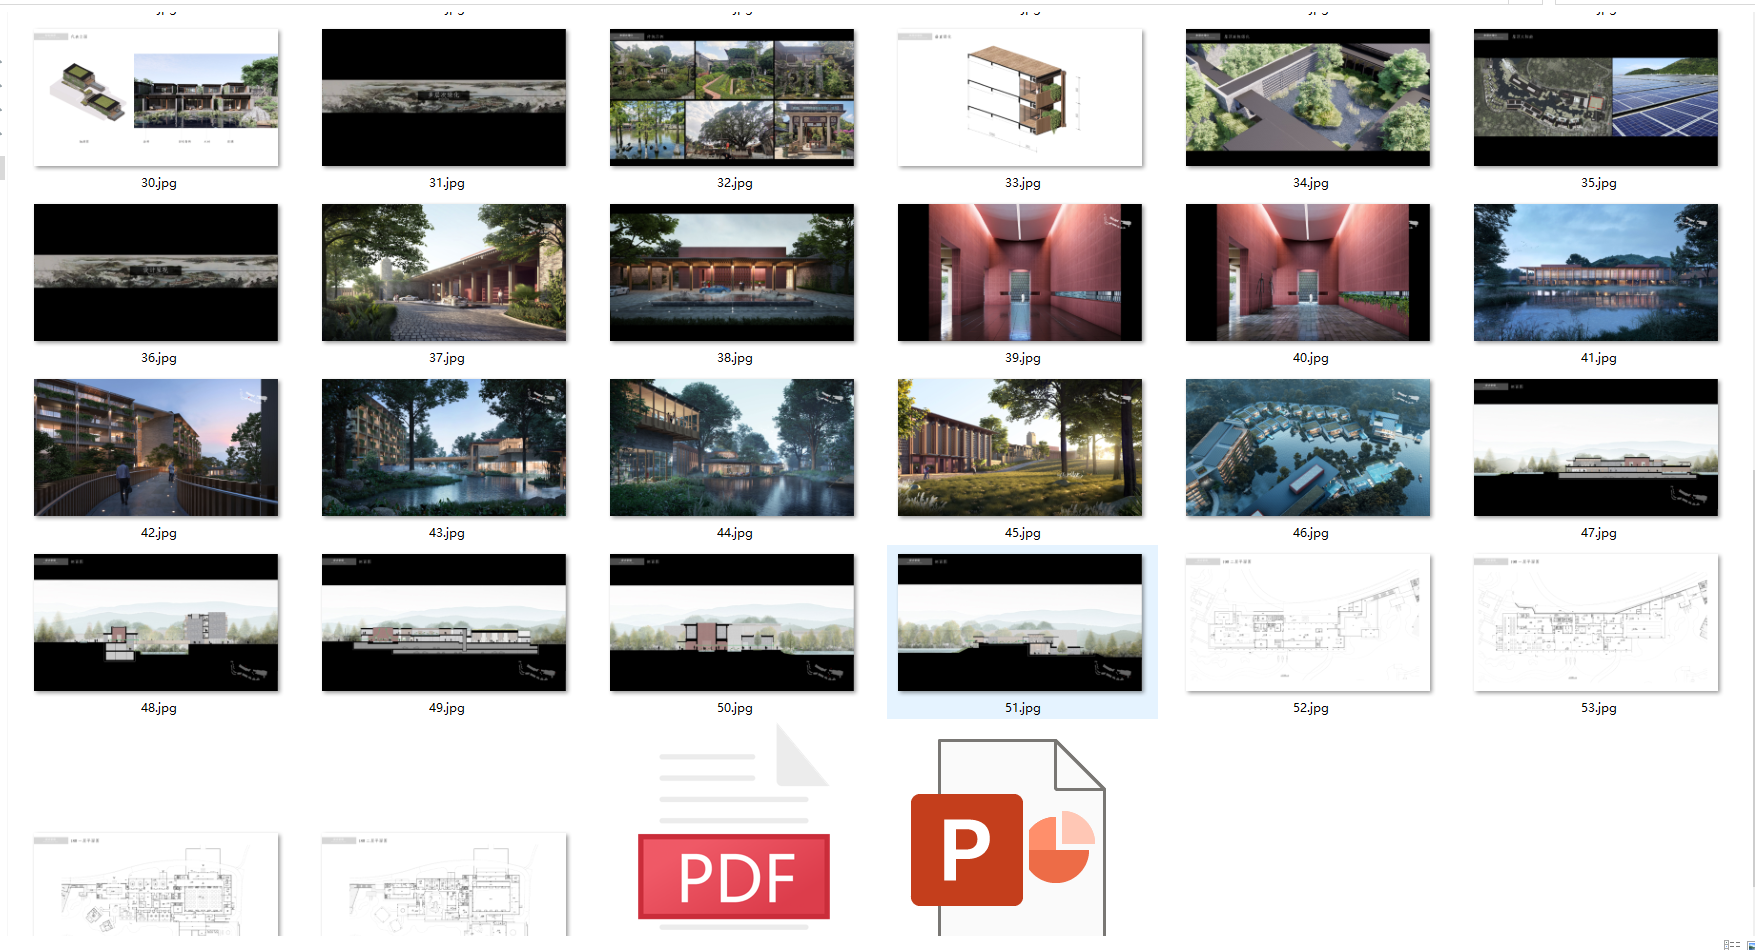This screenshot has width=1755, height=950.
Task: Click the file name 30.jpg
Action: click(159, 183)
